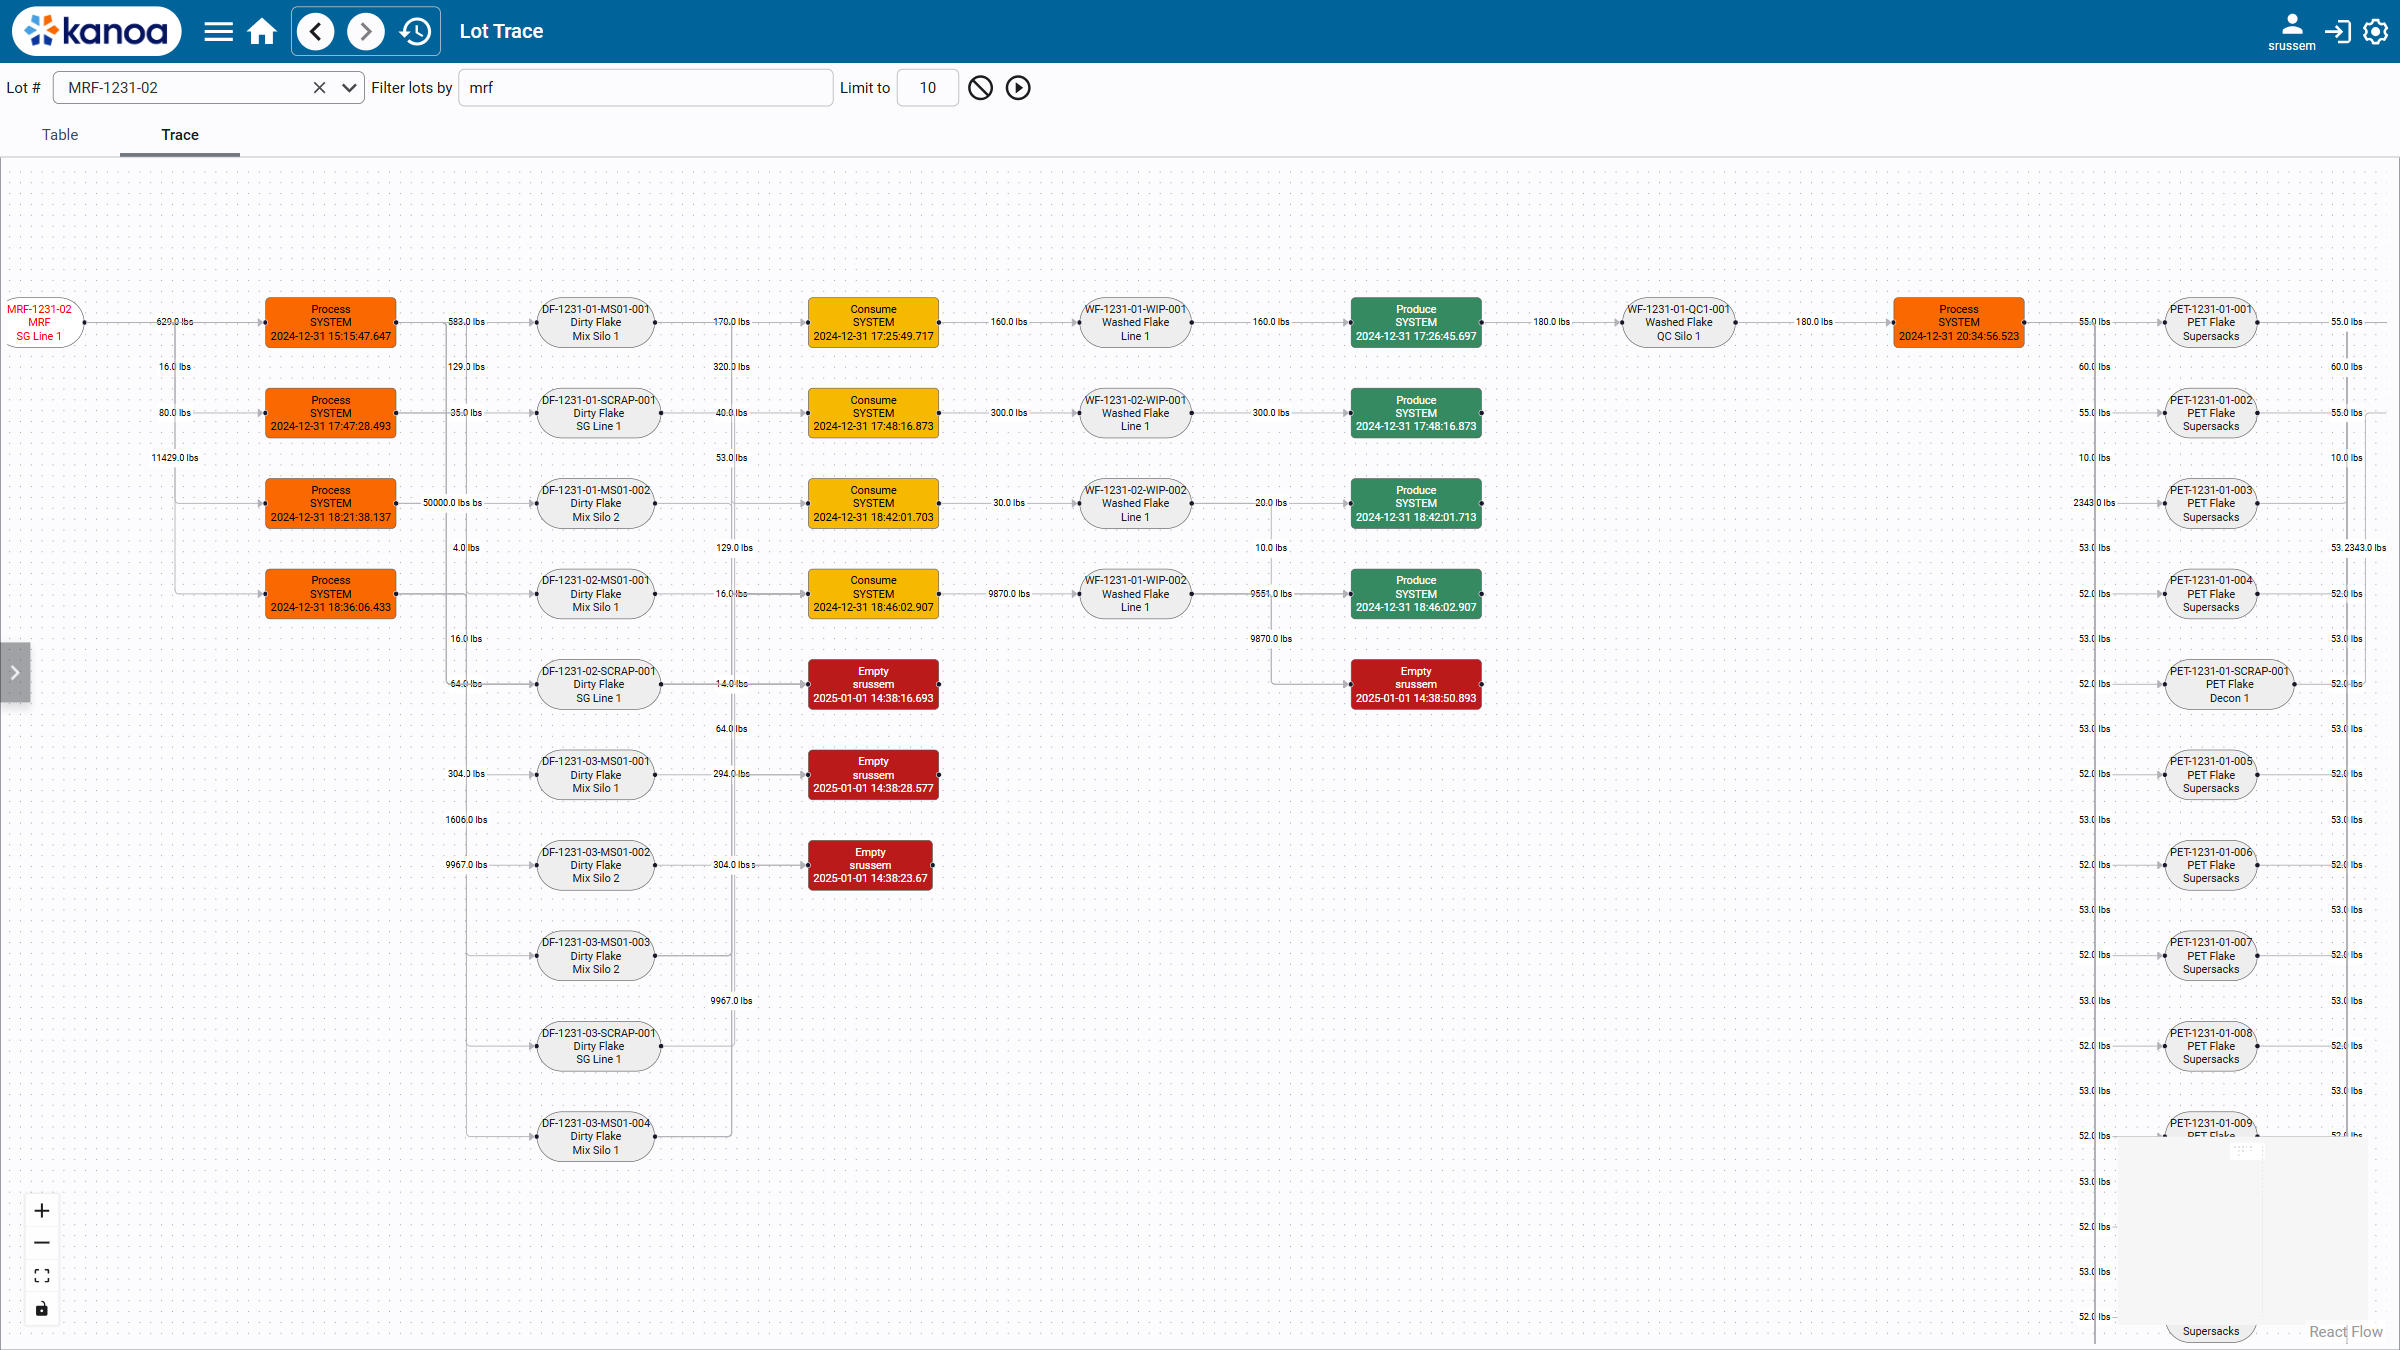
Task: Run the trace with the play icon
Action: pyautogui.click(x=1018, y=87)
